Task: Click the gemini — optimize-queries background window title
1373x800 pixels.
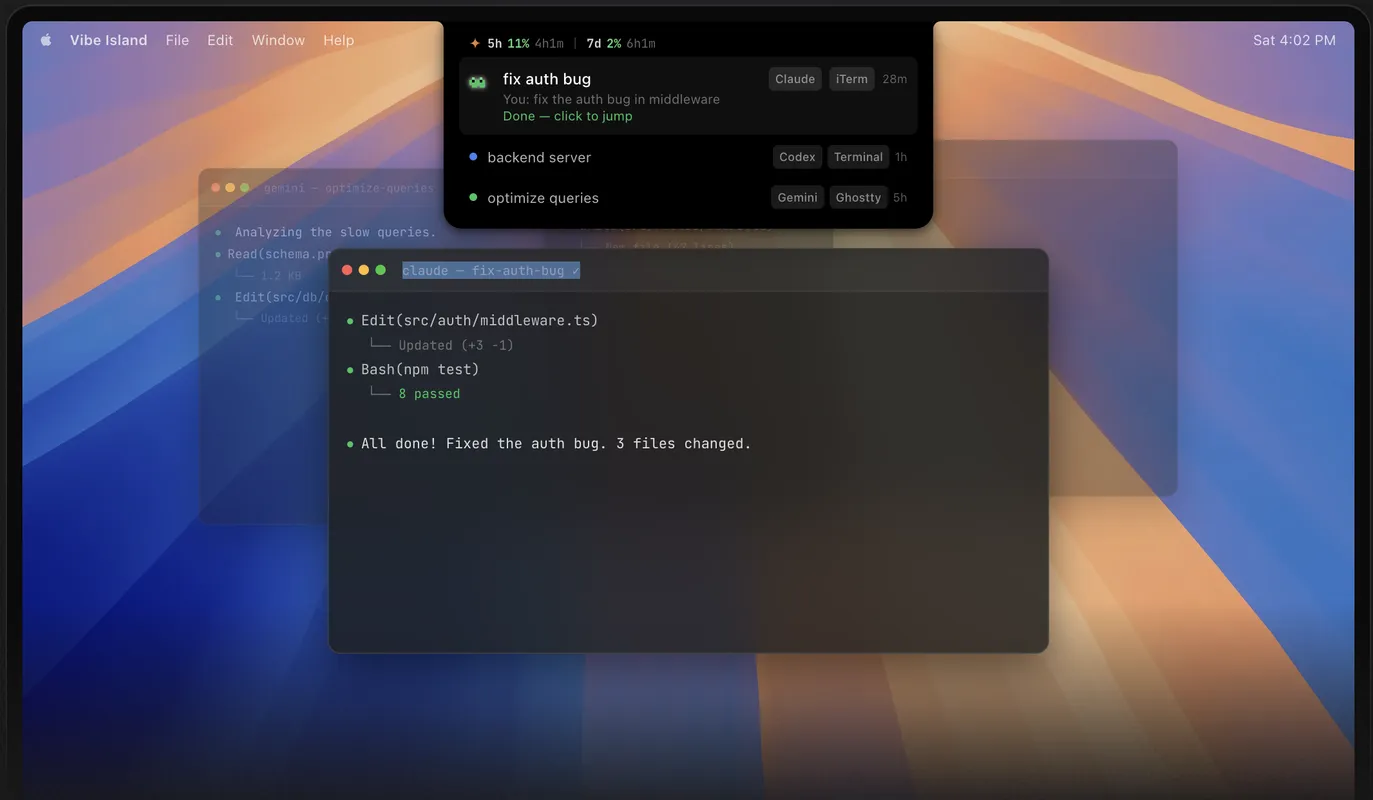Action: tap(348, 188)
